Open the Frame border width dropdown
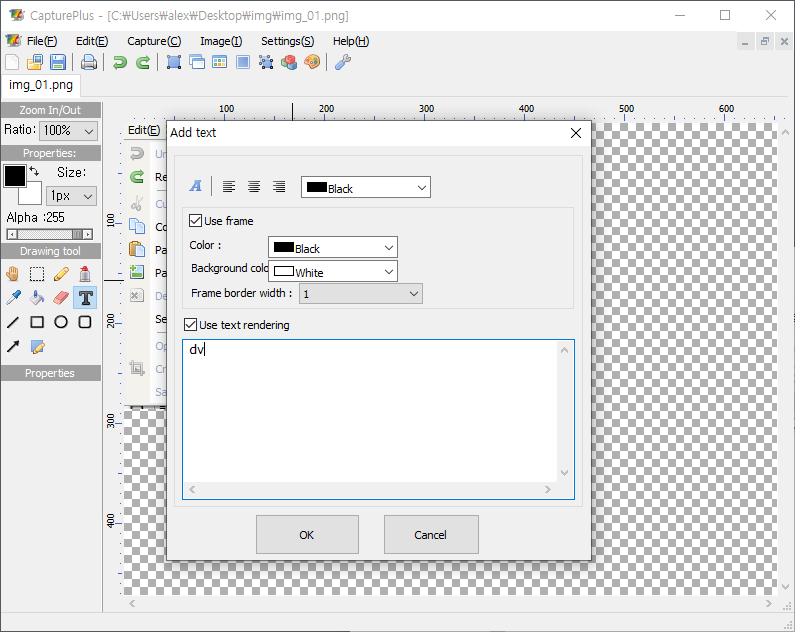The height and width of the screenshot is (632, 795). pos(360,294)
